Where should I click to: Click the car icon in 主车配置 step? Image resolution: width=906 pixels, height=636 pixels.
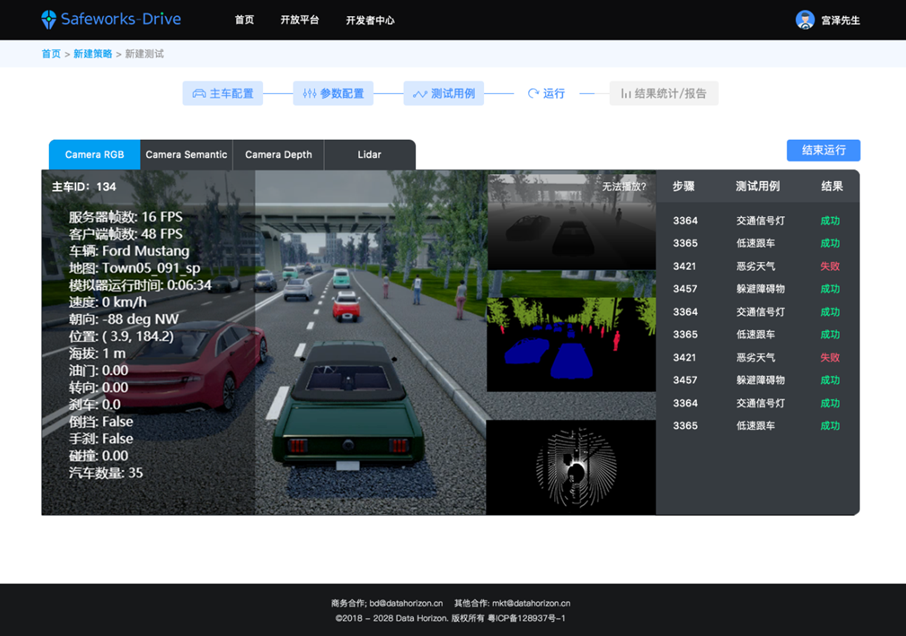coord(199,94)
